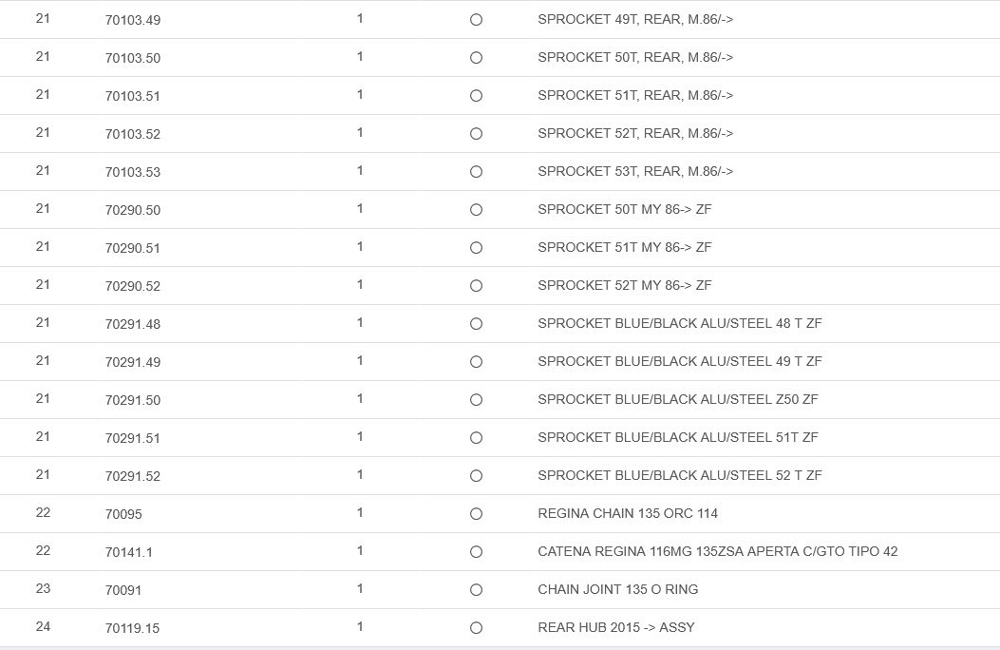Click the CATENA REGINA 116MG description
1000x650 pixels.
pyautogui.click(x=717, y=551)
